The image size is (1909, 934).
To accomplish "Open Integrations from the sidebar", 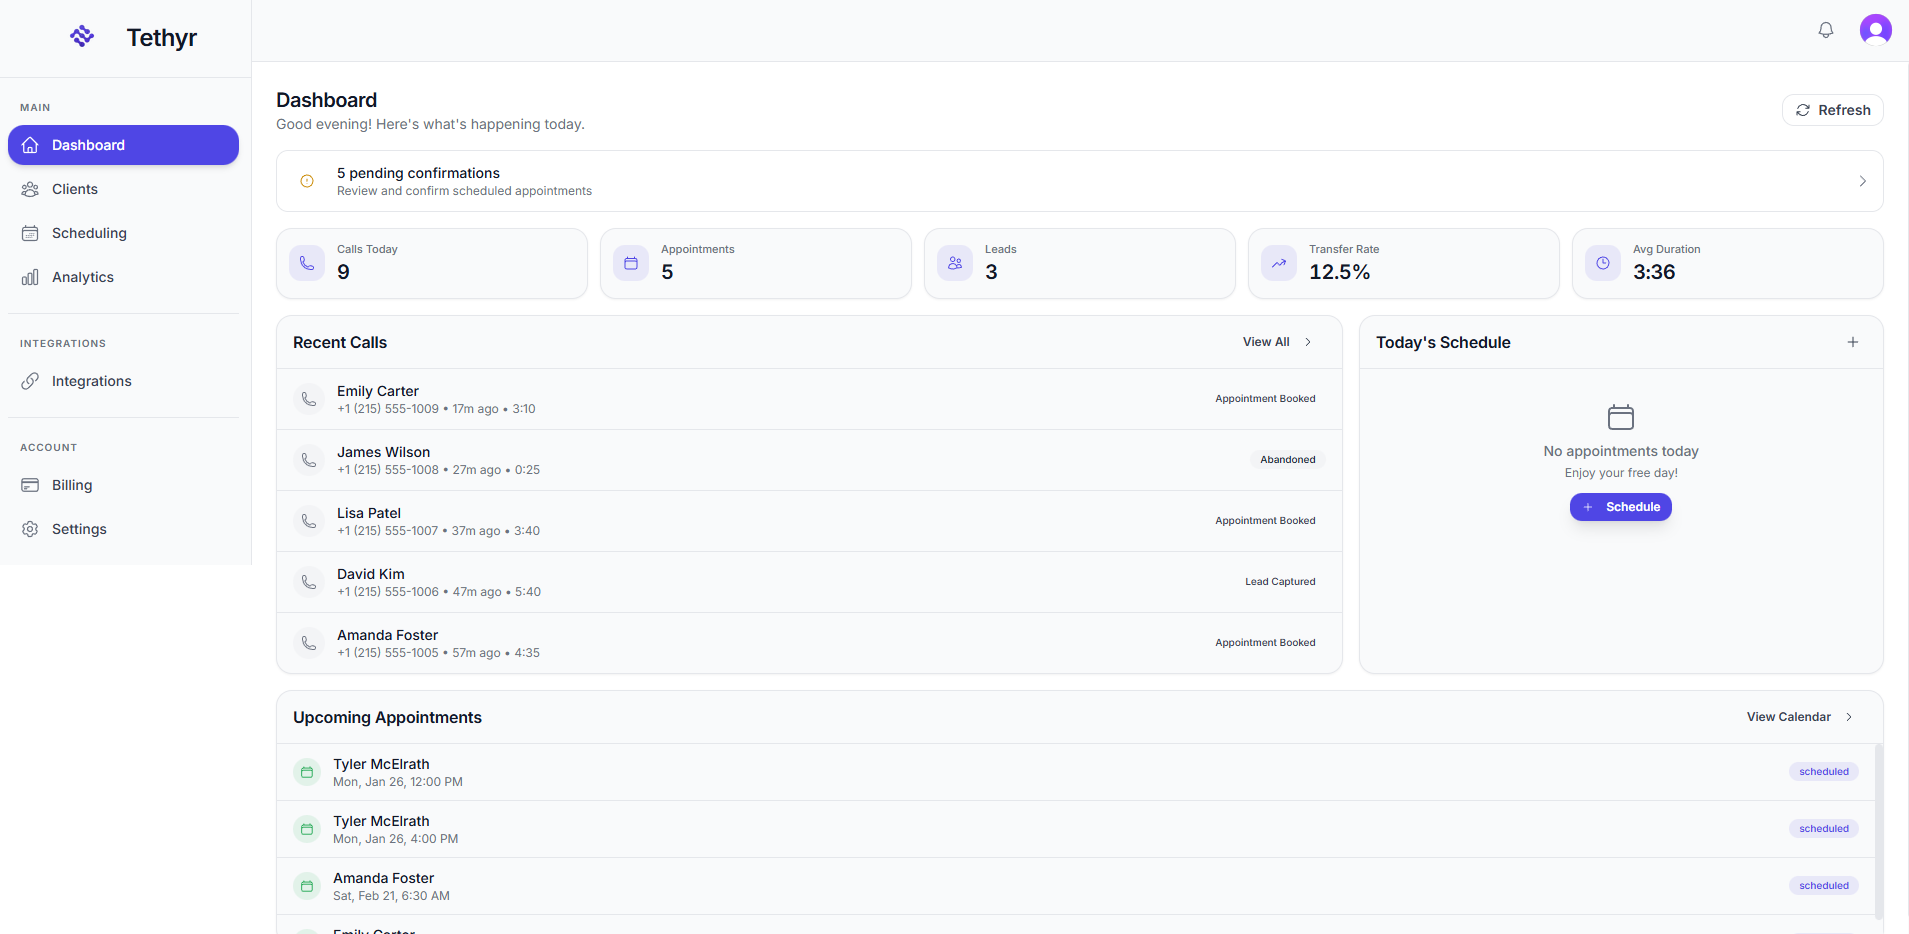I will click(x=91, y=381).
